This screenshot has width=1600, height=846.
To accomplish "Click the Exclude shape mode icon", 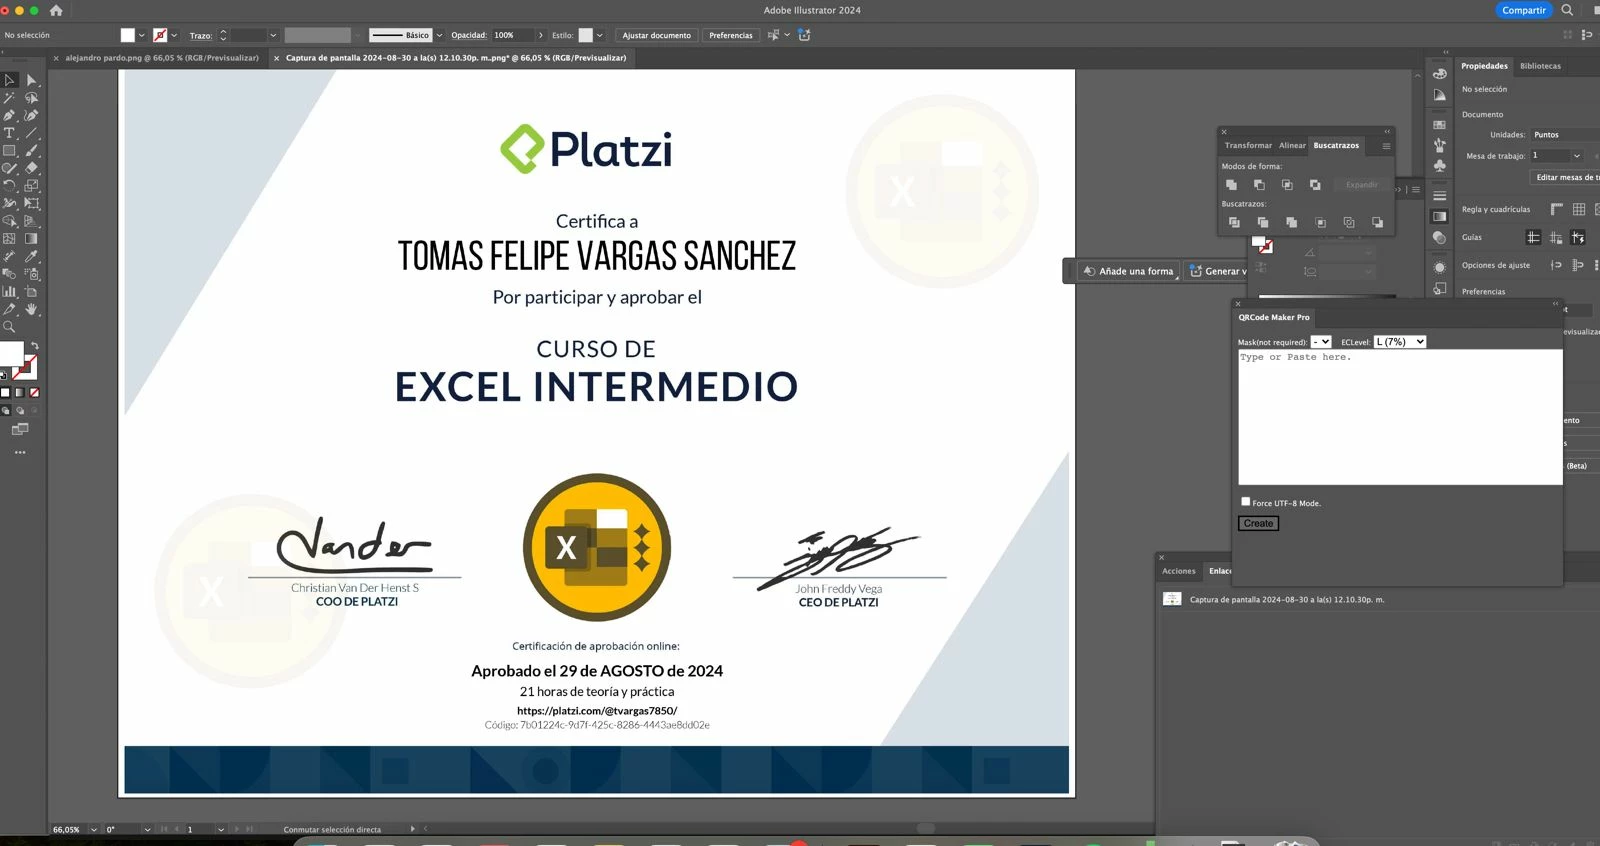I will [x=1315, y=185].
